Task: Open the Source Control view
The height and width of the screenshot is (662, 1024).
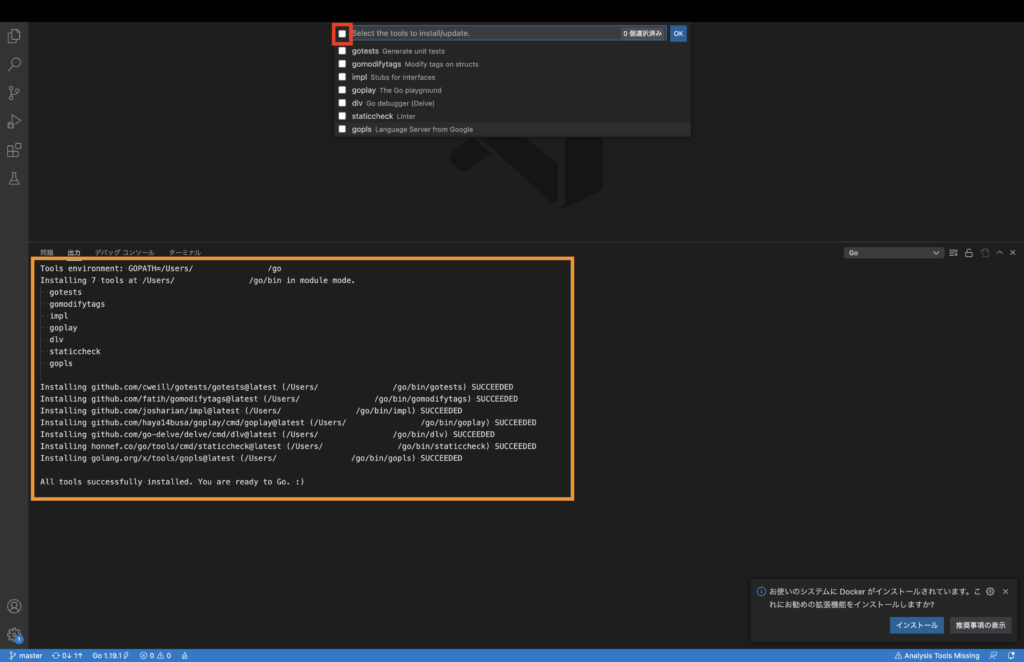Action: 14,93
